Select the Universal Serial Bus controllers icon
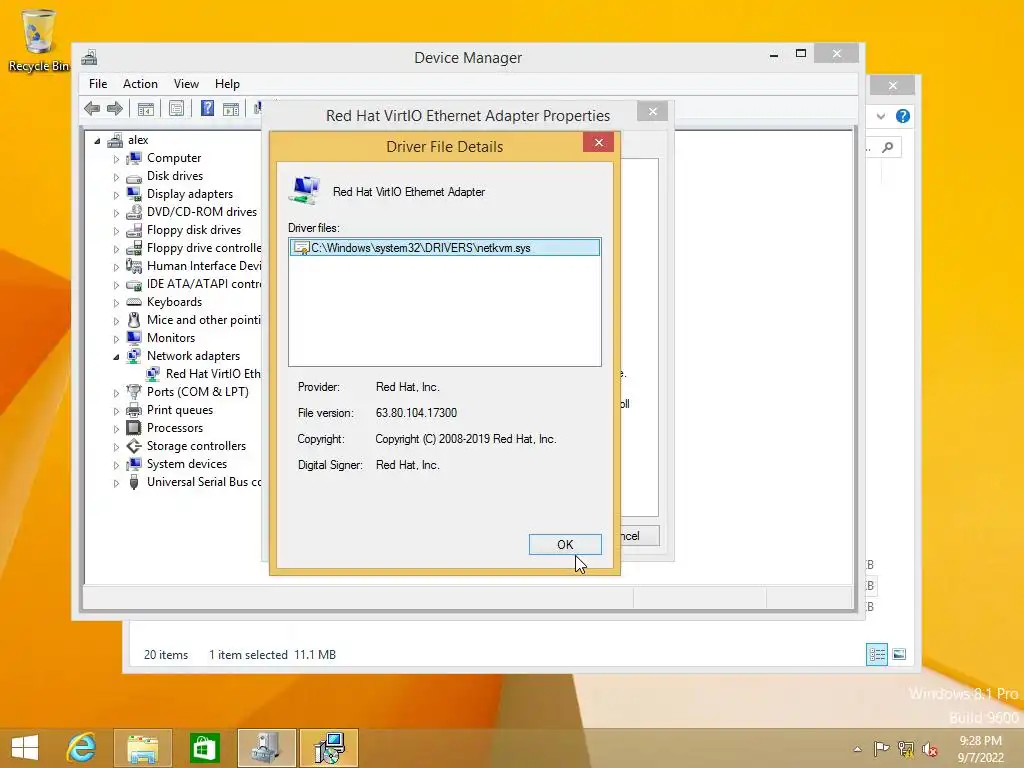Screen dimensions: 1024x768 (x=134, y=482)
